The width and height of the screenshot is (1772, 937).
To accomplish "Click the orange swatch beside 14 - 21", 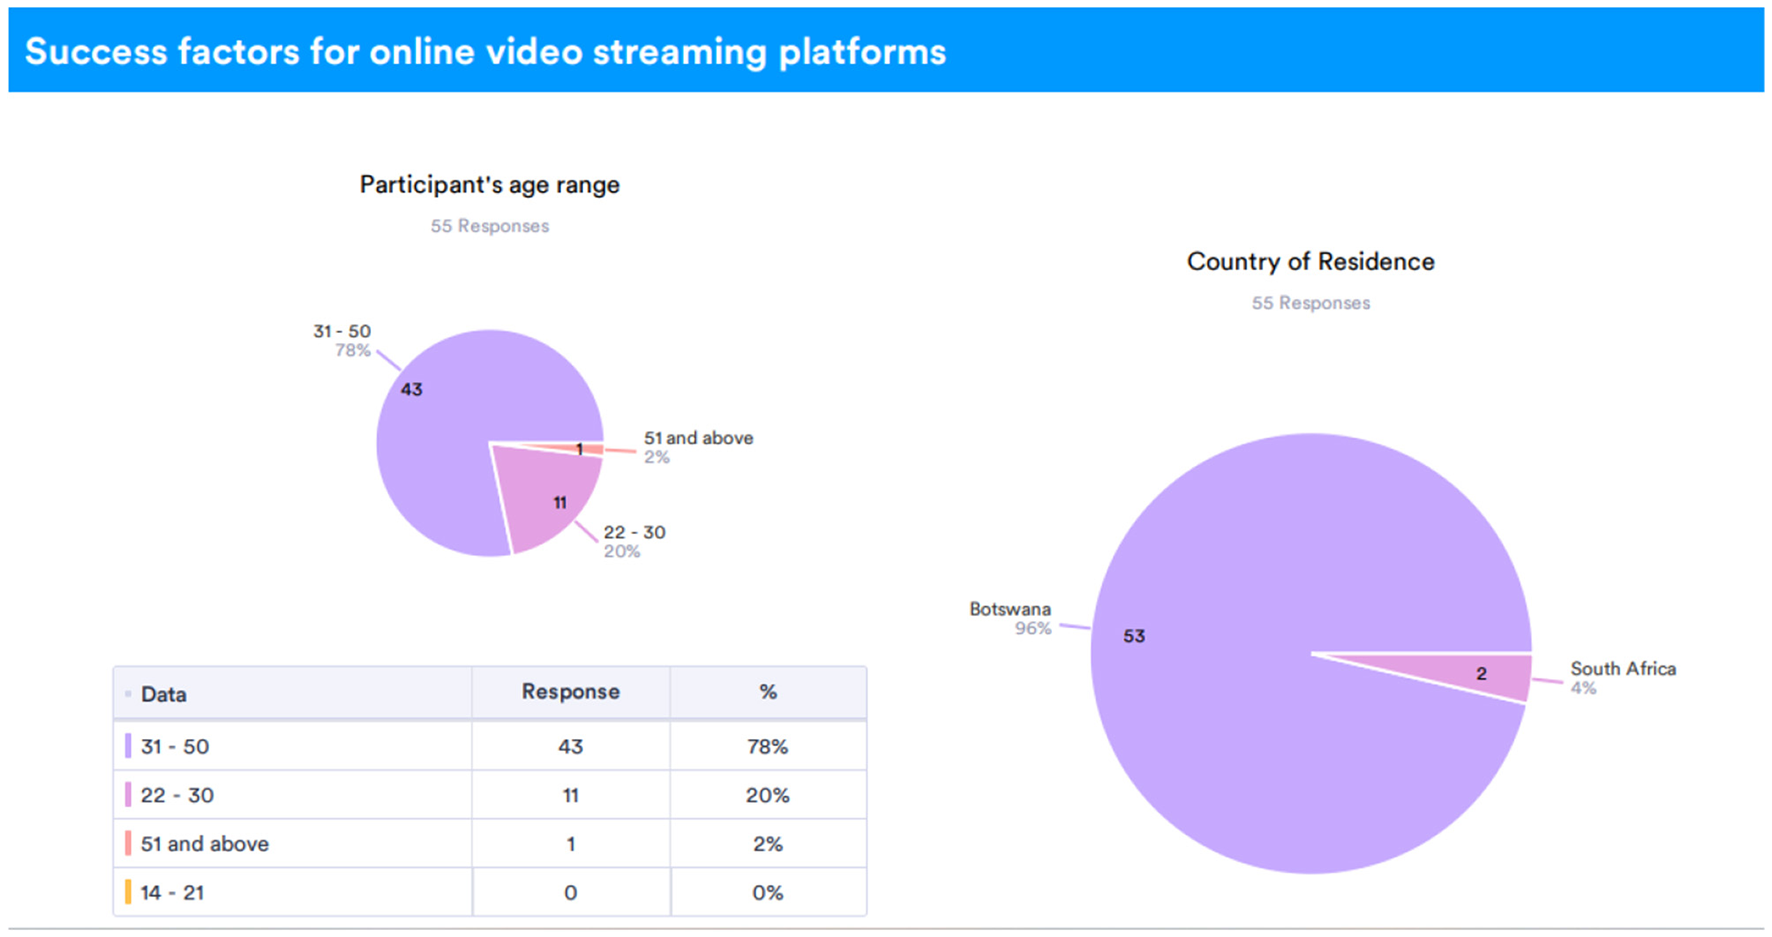I will [x=128, y=892].
